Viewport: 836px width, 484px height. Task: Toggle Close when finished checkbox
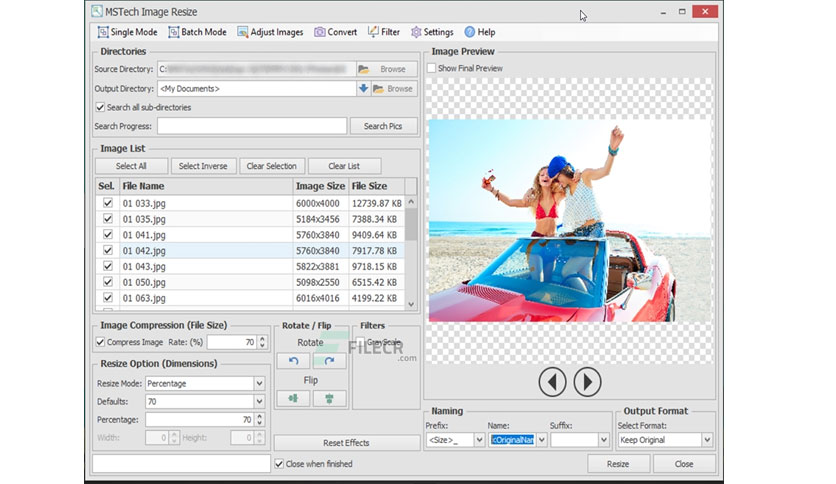tap(279, 464)
